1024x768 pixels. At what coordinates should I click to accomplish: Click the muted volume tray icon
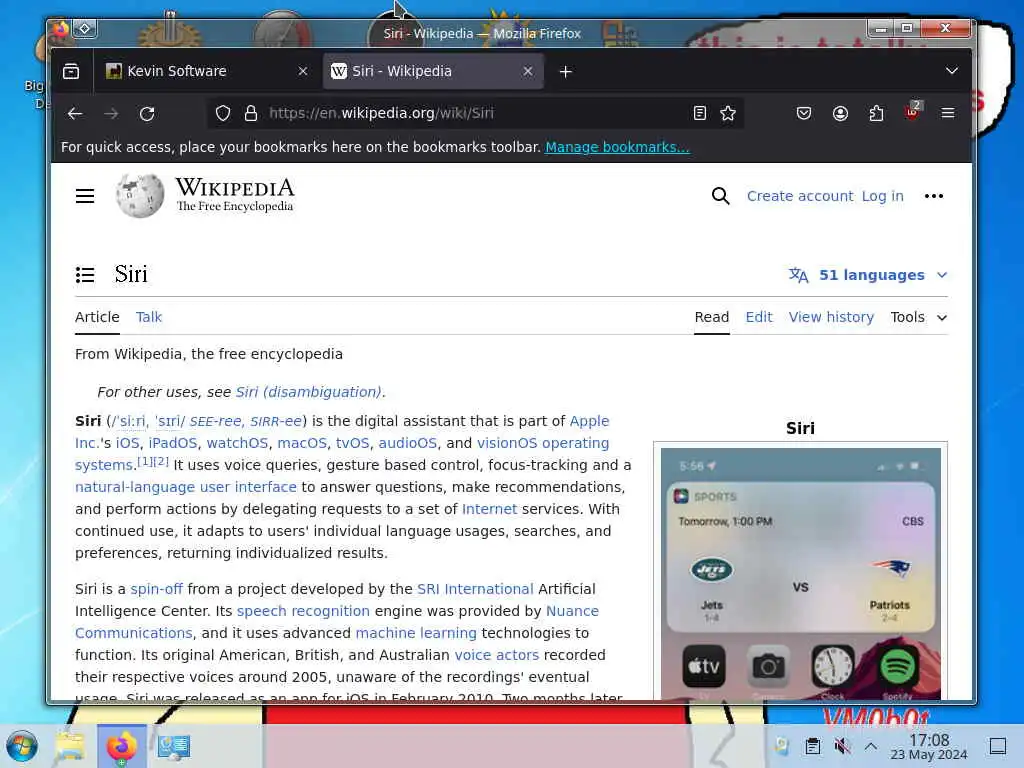pyautogui.click(x=842, y=746)
